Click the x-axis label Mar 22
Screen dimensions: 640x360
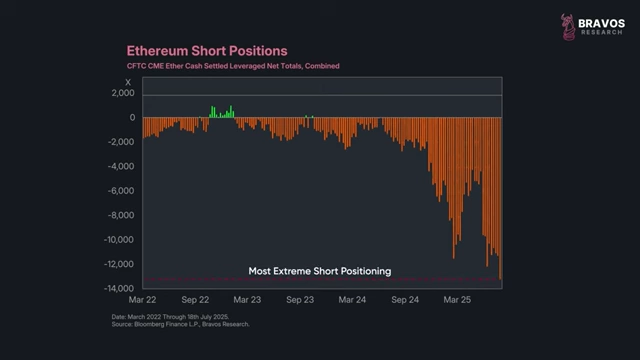tap(142, 300)
